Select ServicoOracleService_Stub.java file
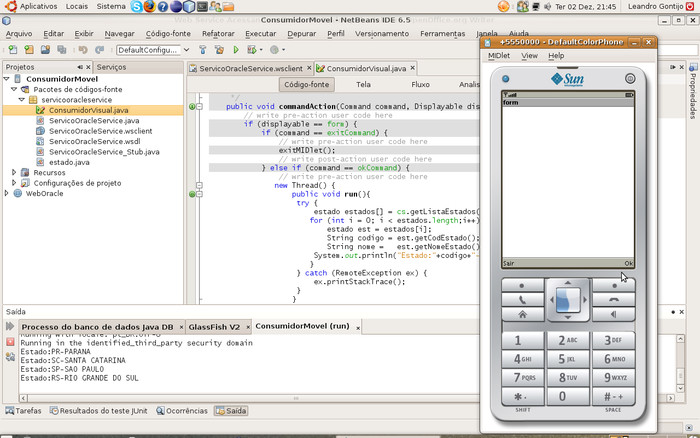This screenshot has height=438, width=700. click(104, 152)
